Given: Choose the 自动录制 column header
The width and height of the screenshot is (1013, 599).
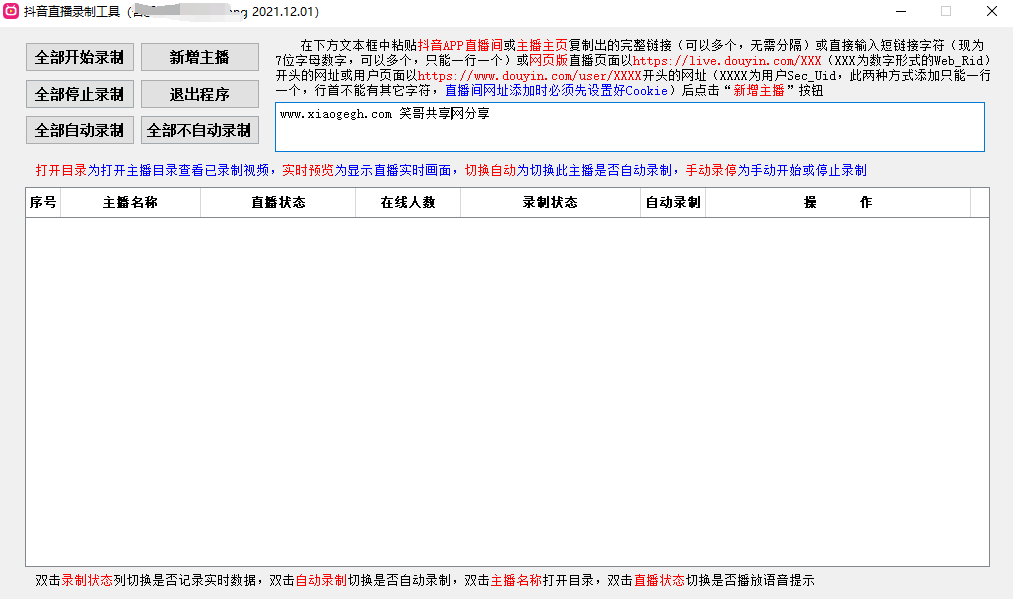Looking at the screenshot, I should point(673,203).
